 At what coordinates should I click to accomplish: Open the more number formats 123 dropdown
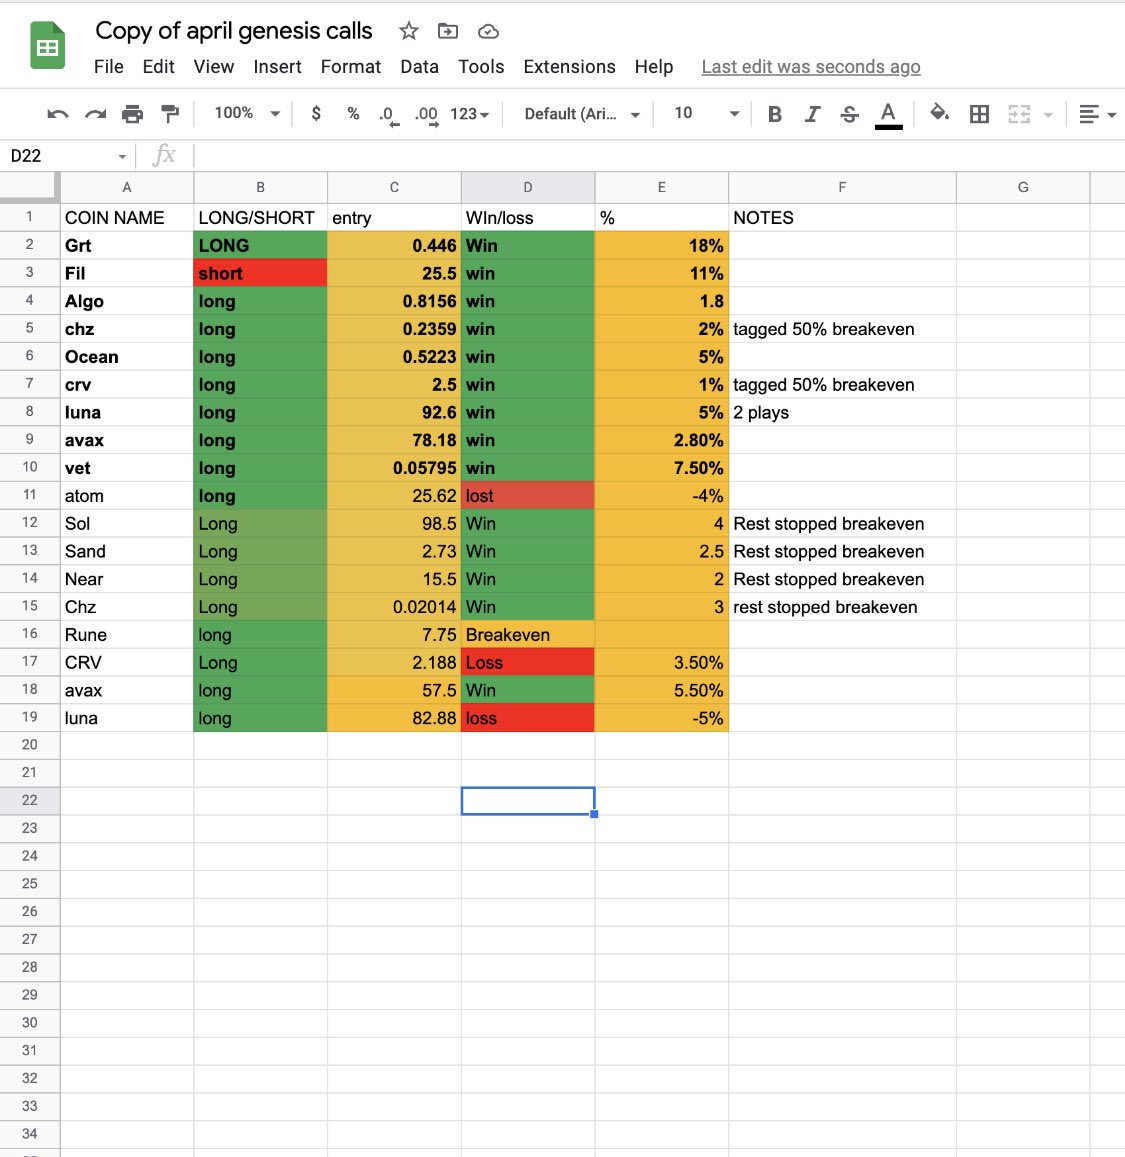pos(470,114)
